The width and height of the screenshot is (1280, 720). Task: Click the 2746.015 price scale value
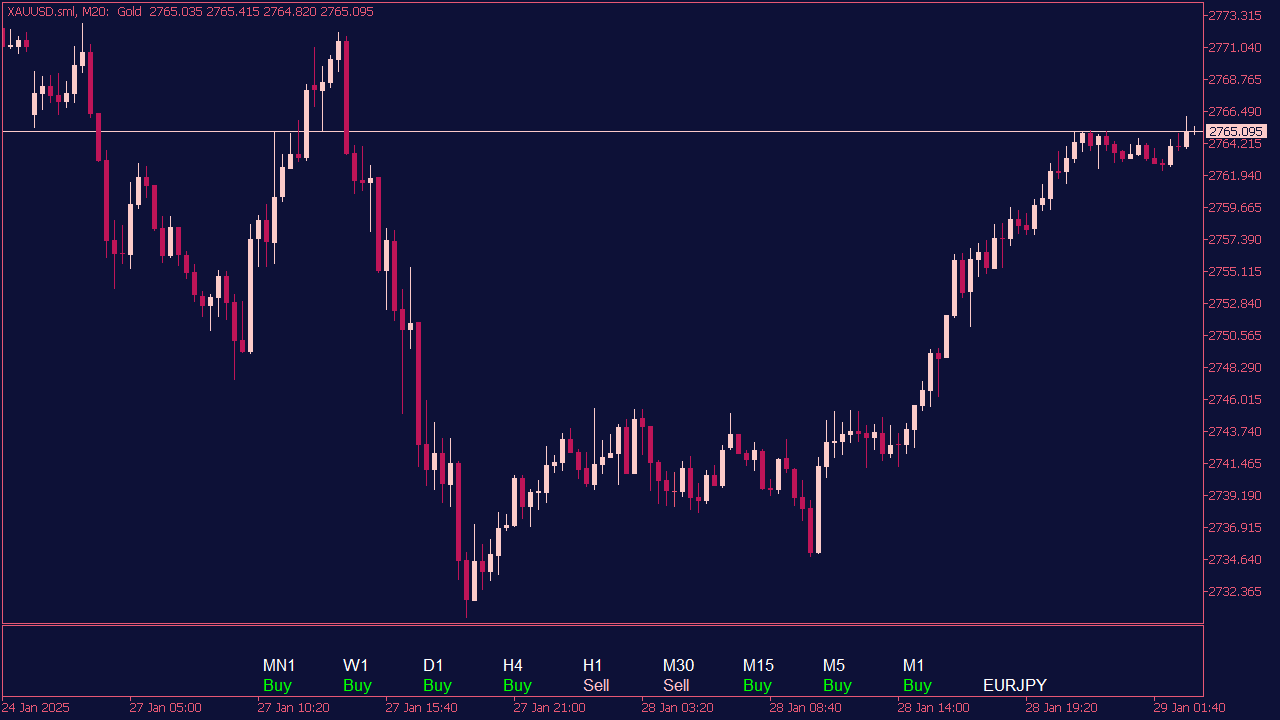(1235, 399)
